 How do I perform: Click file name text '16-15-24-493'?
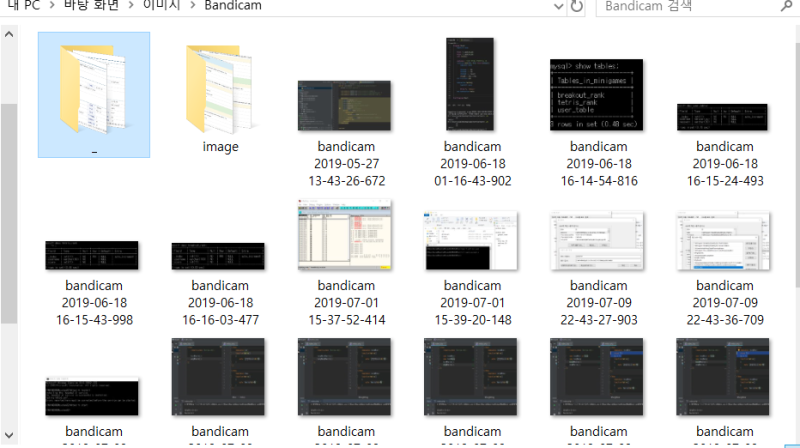[725, 181]
